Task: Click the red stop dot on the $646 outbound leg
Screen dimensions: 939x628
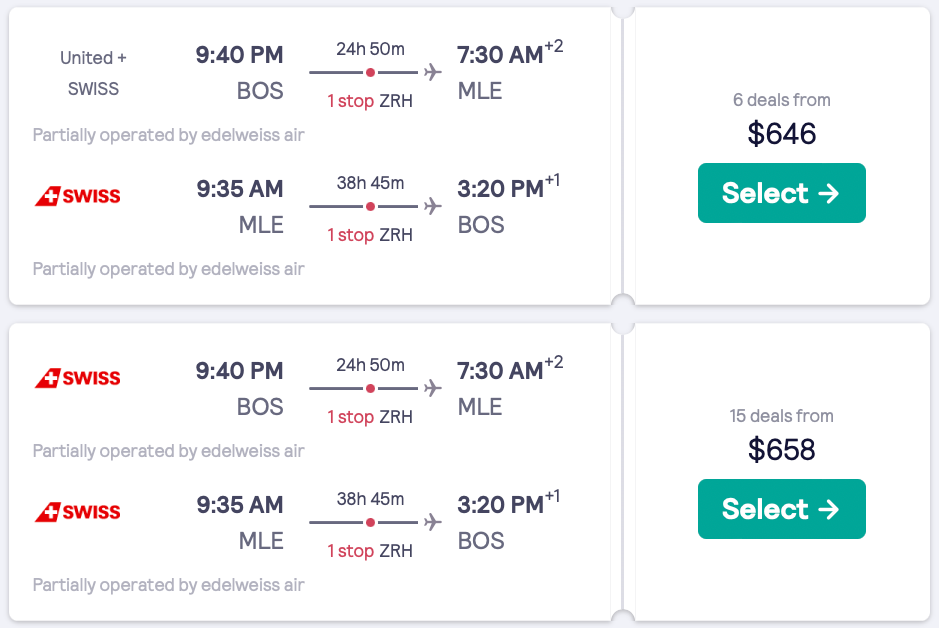Action: tap(370, 72)
